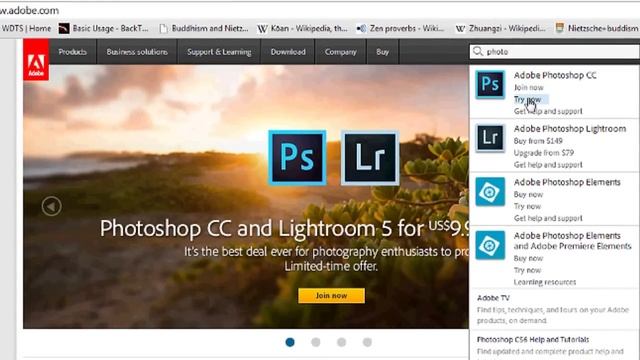Click the Zhuangzi Wikipedia bookmark favicon

tap(460, 29)
